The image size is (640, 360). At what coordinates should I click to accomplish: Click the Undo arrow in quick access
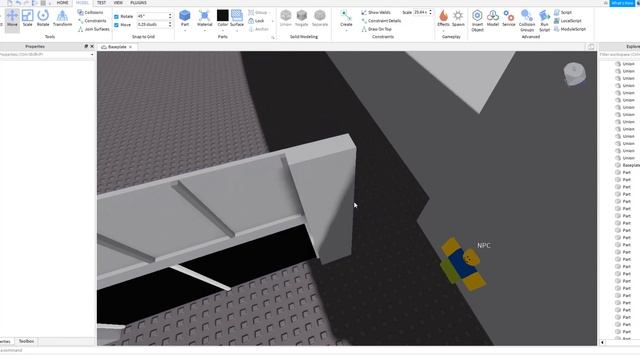(x=18, y=3)
